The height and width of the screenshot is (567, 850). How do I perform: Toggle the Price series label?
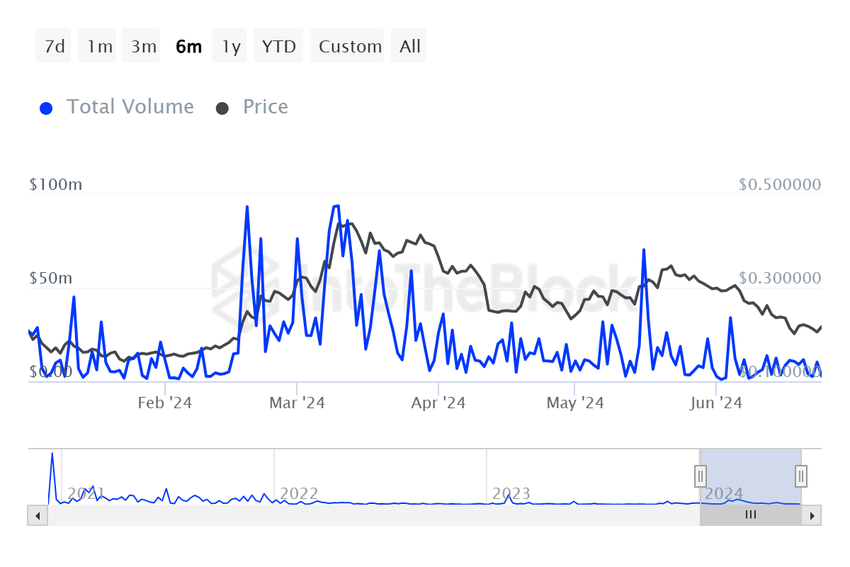click(265, 107)
